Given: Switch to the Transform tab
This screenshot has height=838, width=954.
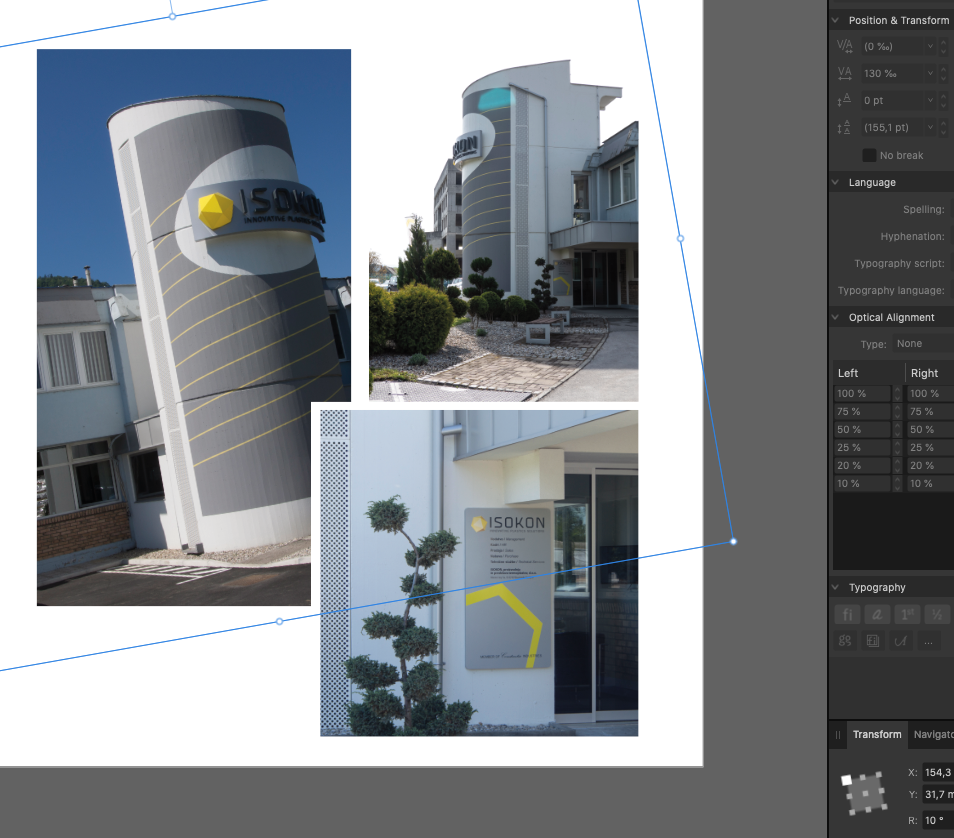Looking at the screenshot, I should tap(877, 735).
